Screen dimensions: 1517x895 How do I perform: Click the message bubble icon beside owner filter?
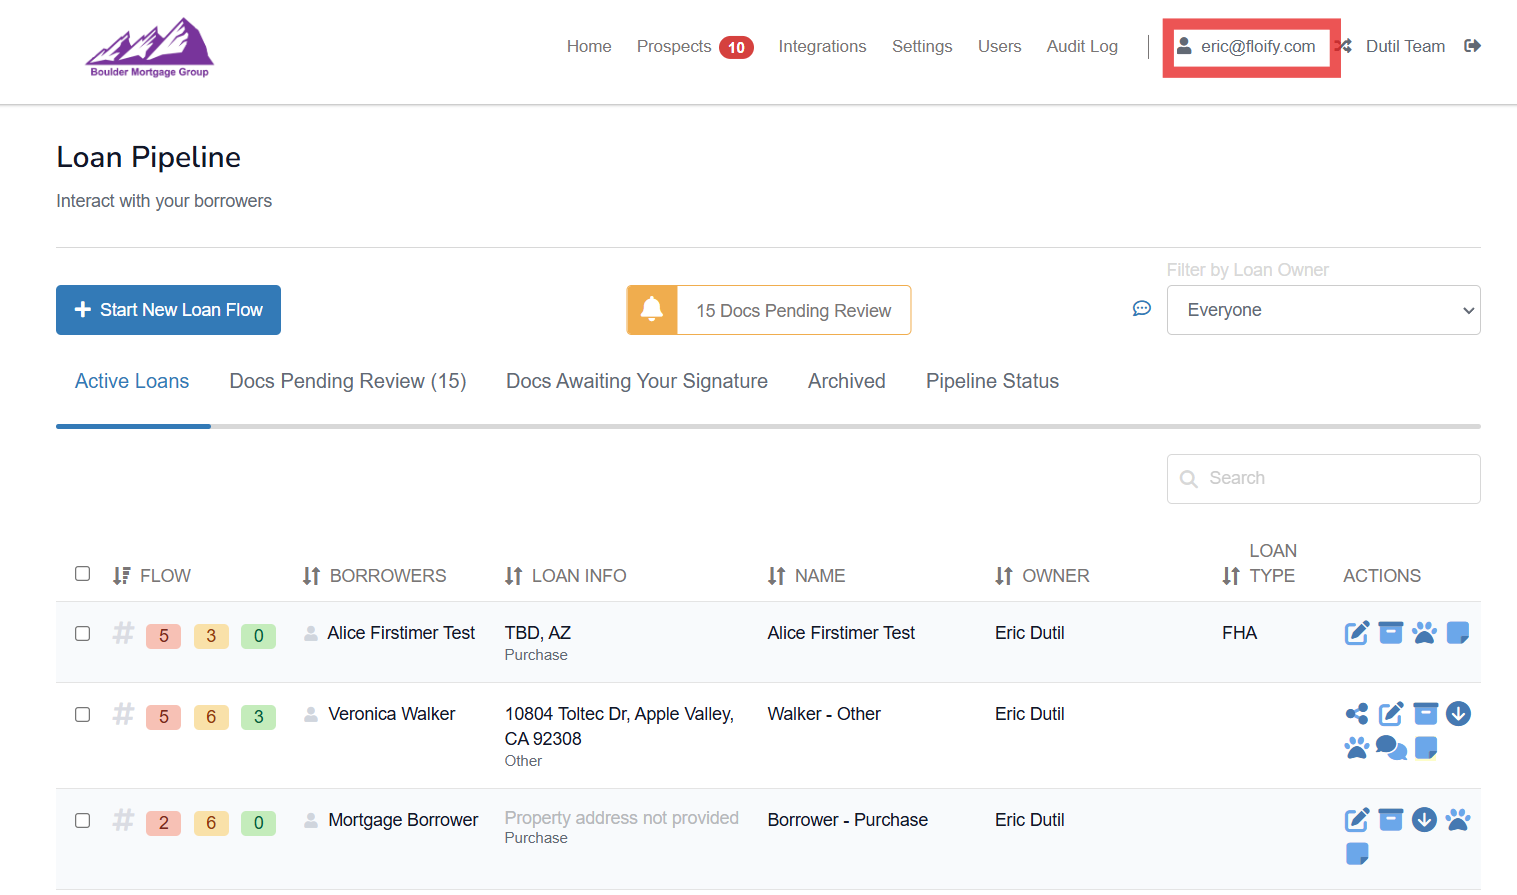tap(1141, 309)
